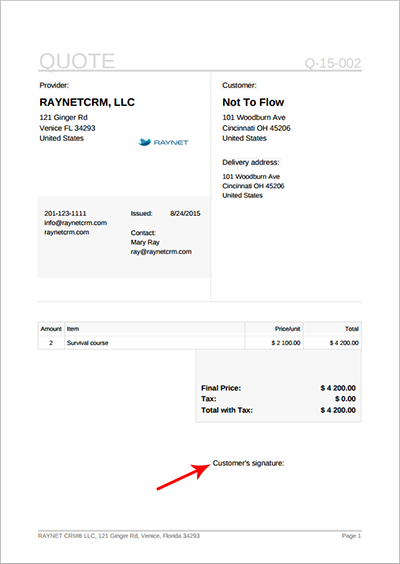Open the raynetcrm.com website text
The image size is (400, 564).
click(x=67, y=232)
